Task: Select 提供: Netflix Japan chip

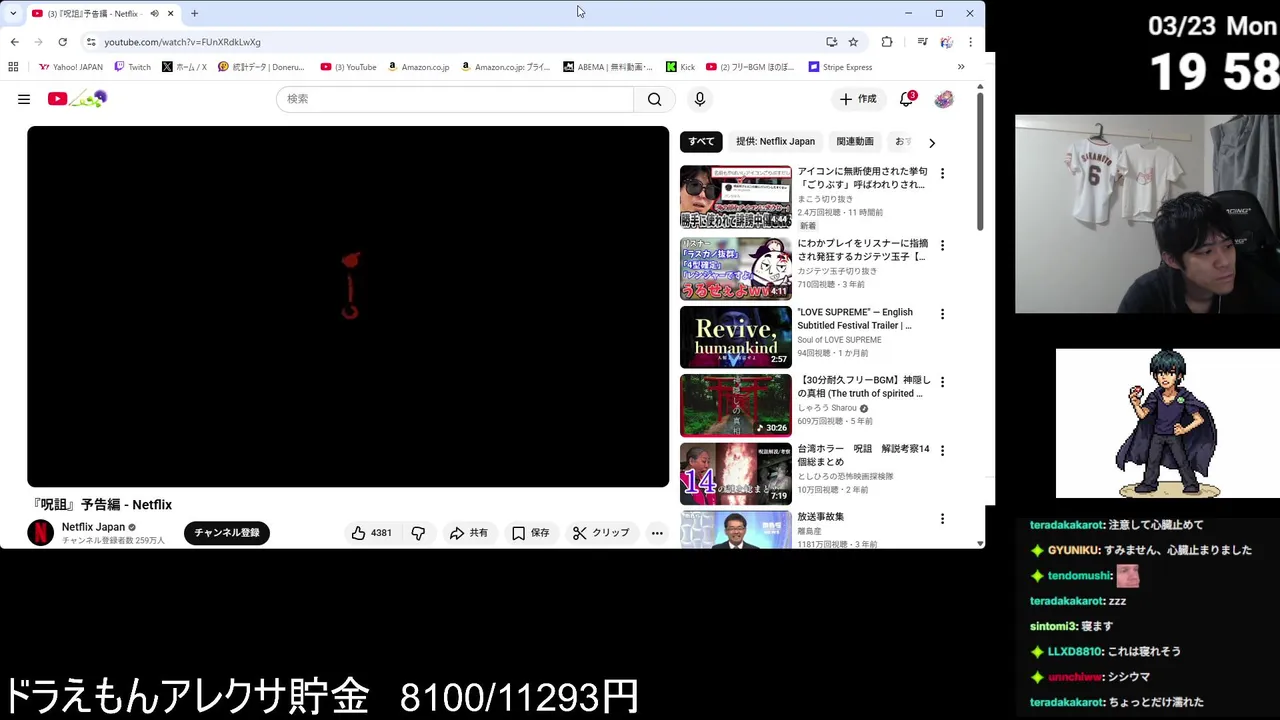Action: click(775, 141)
